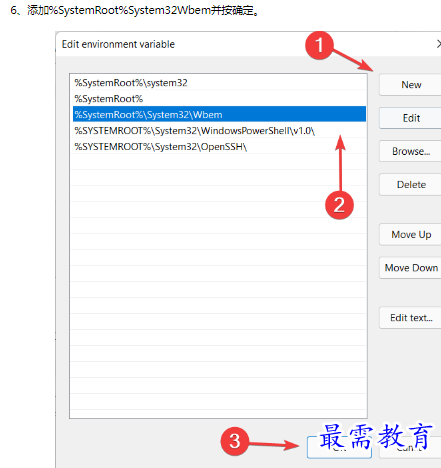Click the Edit button
The width and height of the screenshot is (441, 468).
411,118
